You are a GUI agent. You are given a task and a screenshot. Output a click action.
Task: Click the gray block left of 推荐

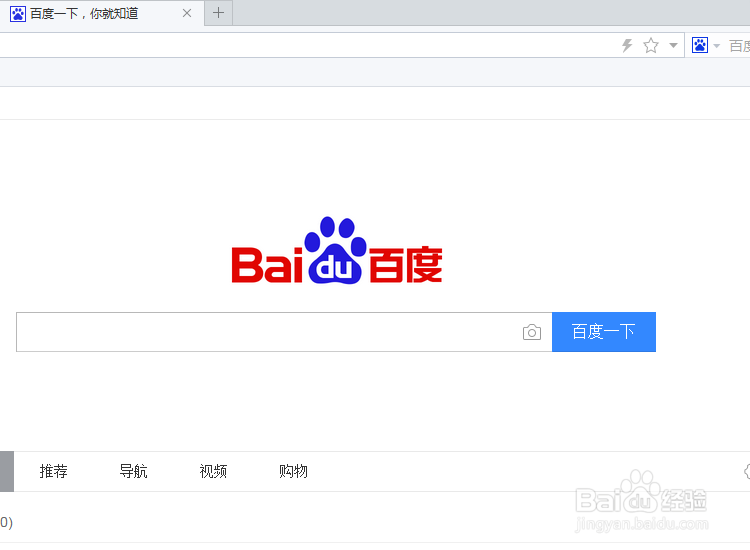coord(7,472)
